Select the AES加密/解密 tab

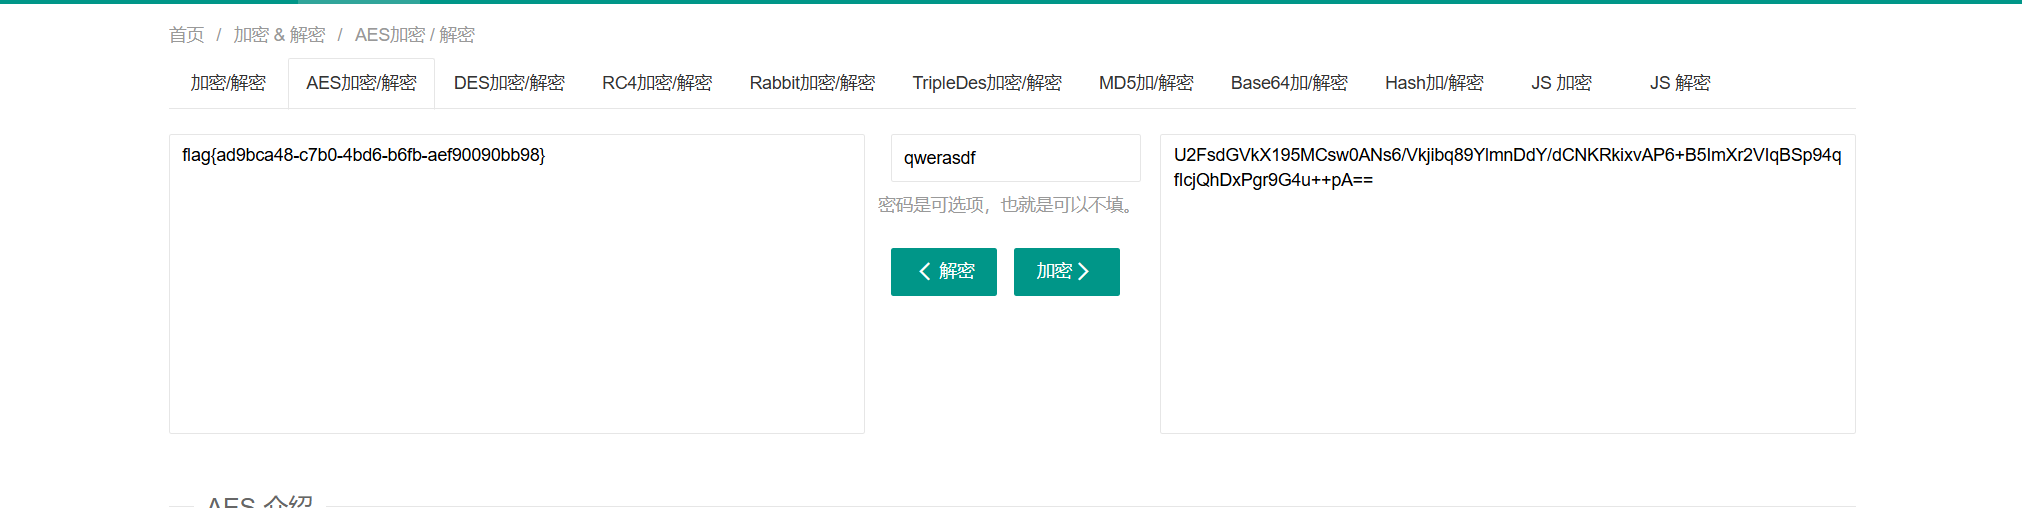click(361, 83)
